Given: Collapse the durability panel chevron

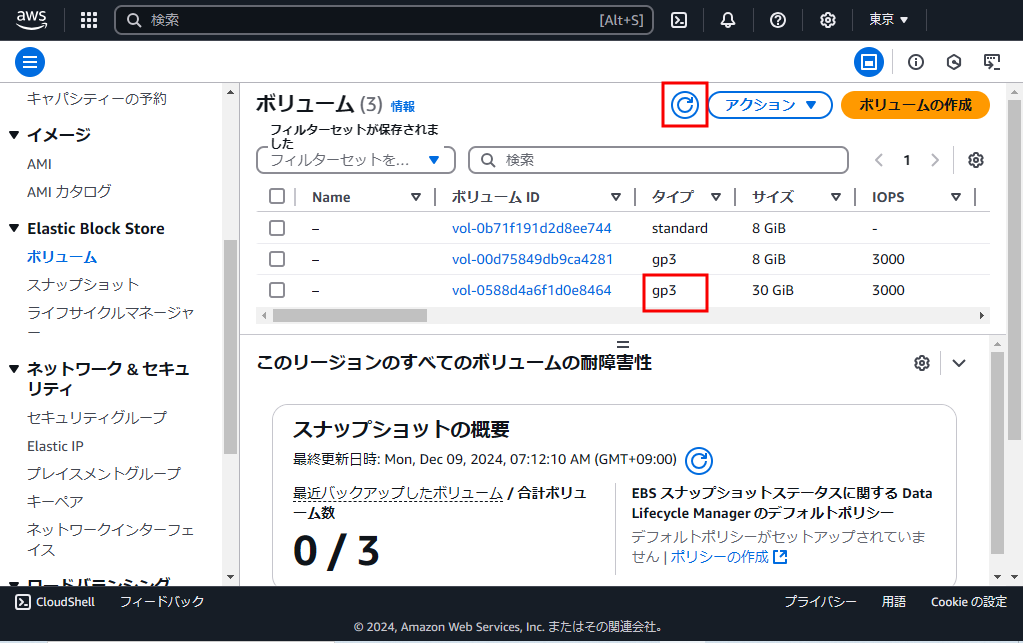Looking at the screenshot, I should click(x=958, y=363).
